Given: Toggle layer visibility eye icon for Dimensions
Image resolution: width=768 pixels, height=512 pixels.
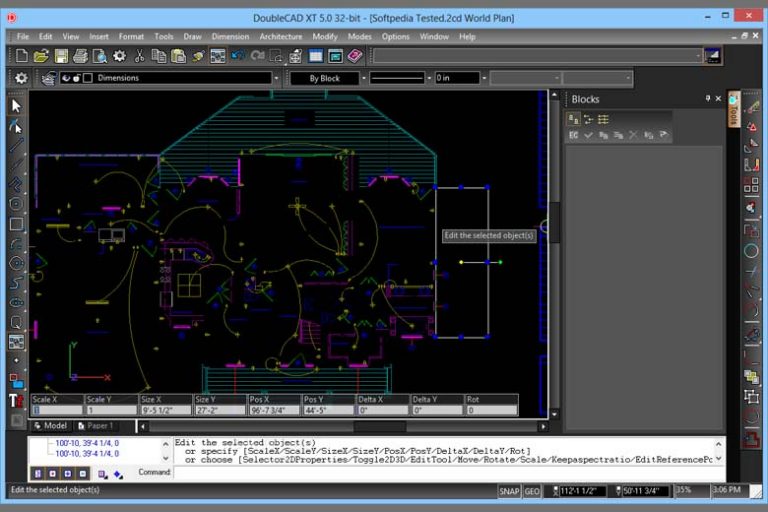Looking at the screenshot, I should click(x=66, y=78).
